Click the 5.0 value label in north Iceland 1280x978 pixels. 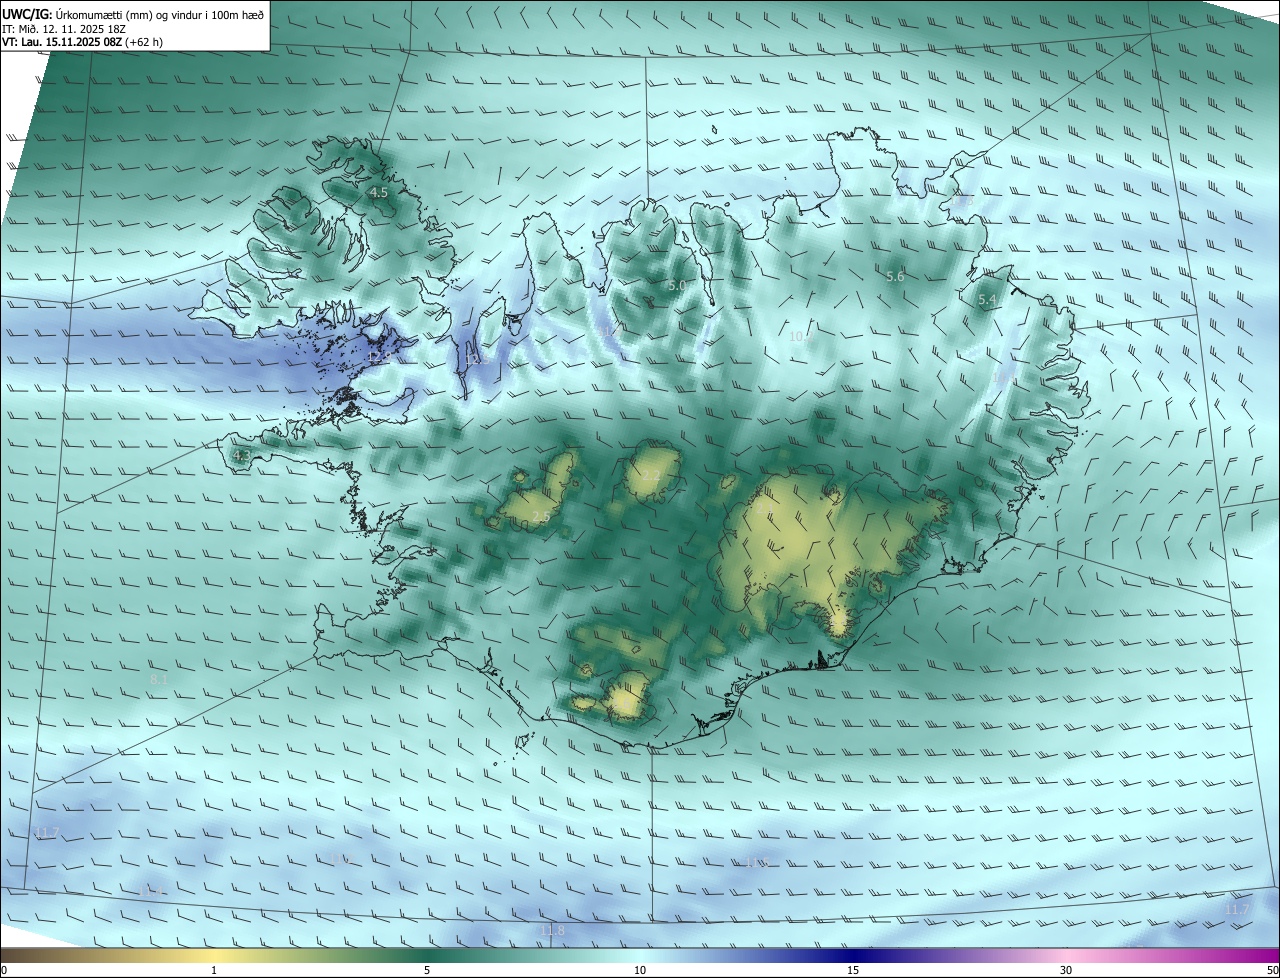pos(677,286)
